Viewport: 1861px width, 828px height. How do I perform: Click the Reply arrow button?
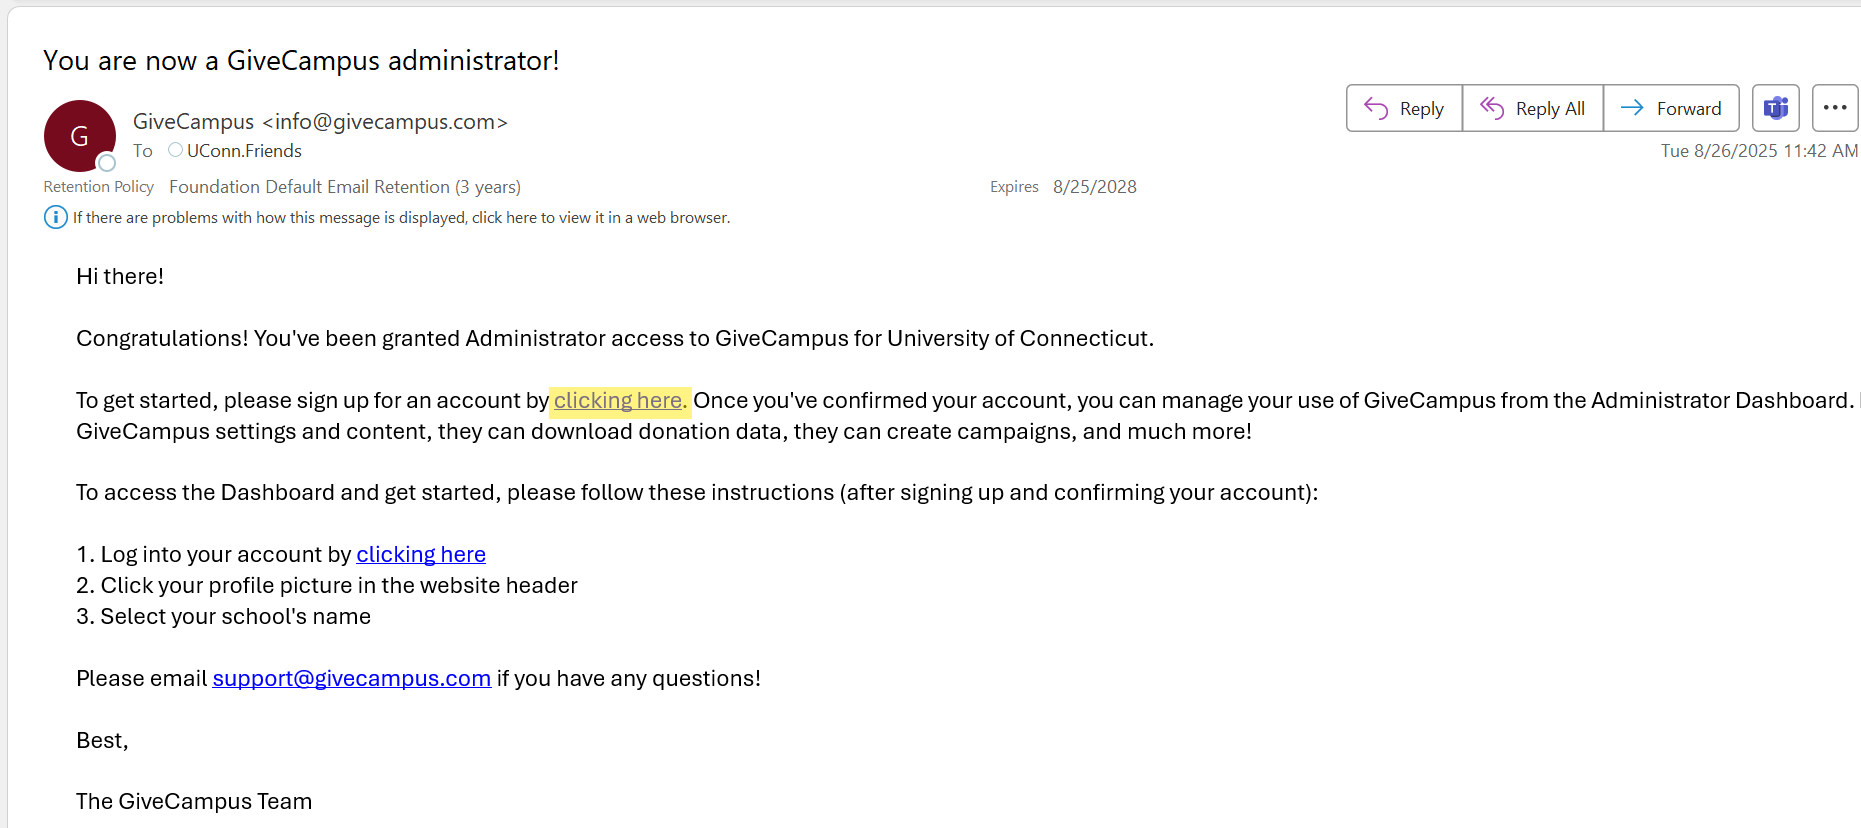click(1404, 109)
